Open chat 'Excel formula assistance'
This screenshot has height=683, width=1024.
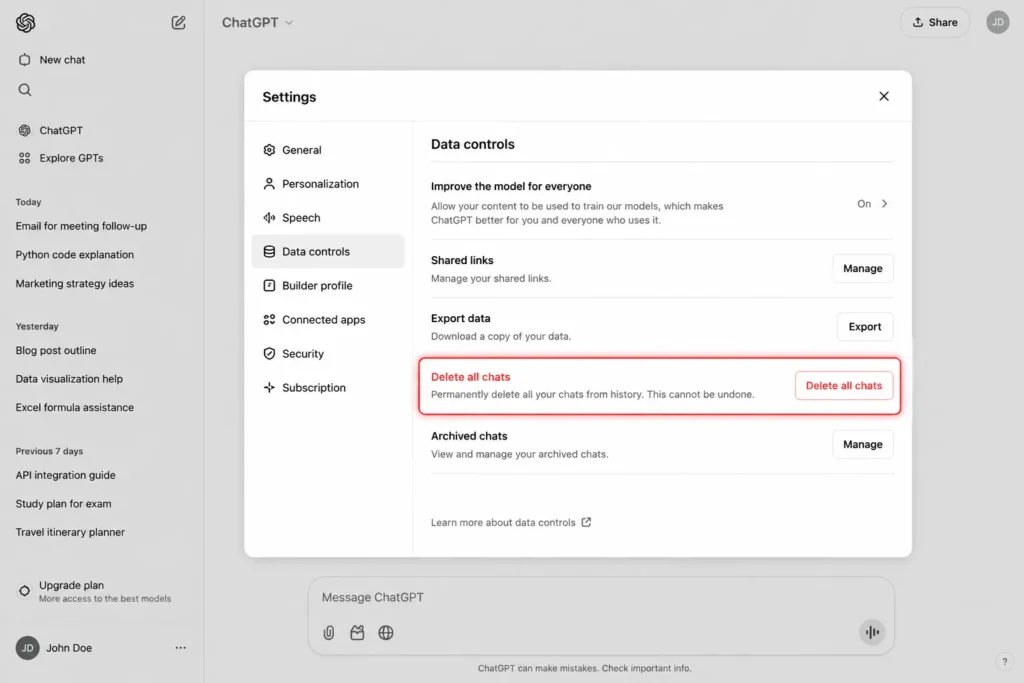[x=74, y=407]
